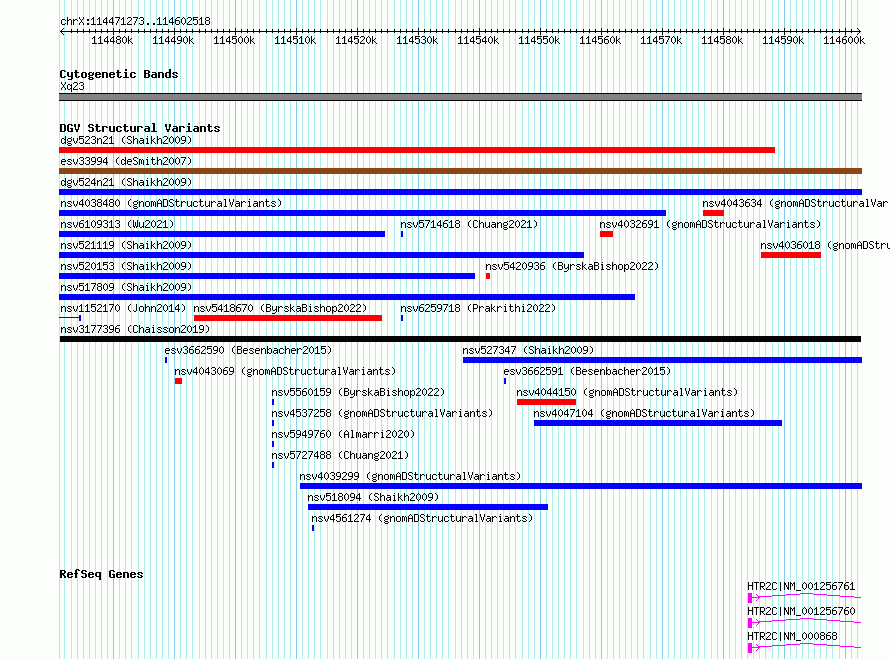Open esv3662590 (Besenbacher2015) label
This screenshot has width=890, height=659.
point(248,350)
